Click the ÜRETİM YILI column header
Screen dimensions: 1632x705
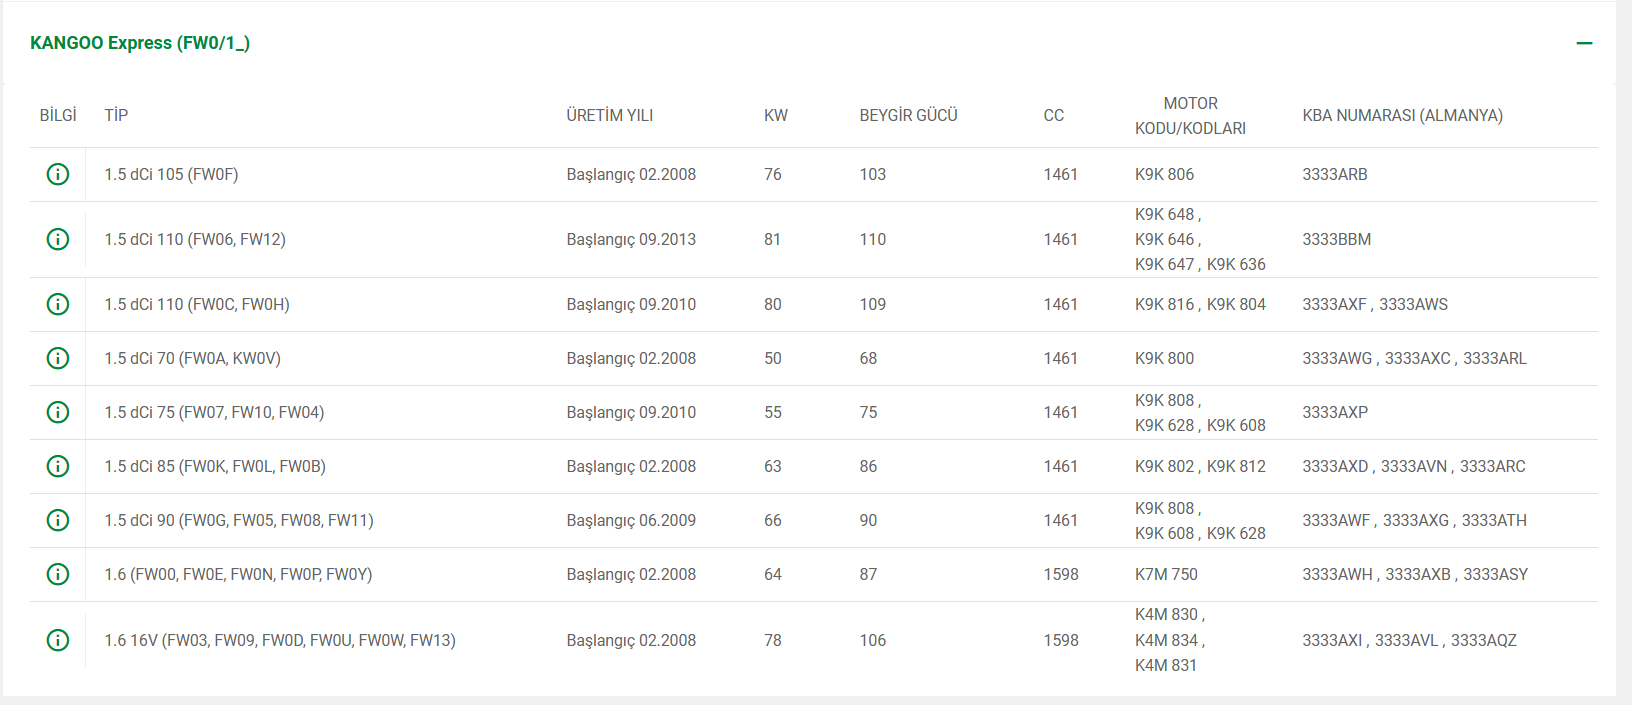click(x=609, y=115)
